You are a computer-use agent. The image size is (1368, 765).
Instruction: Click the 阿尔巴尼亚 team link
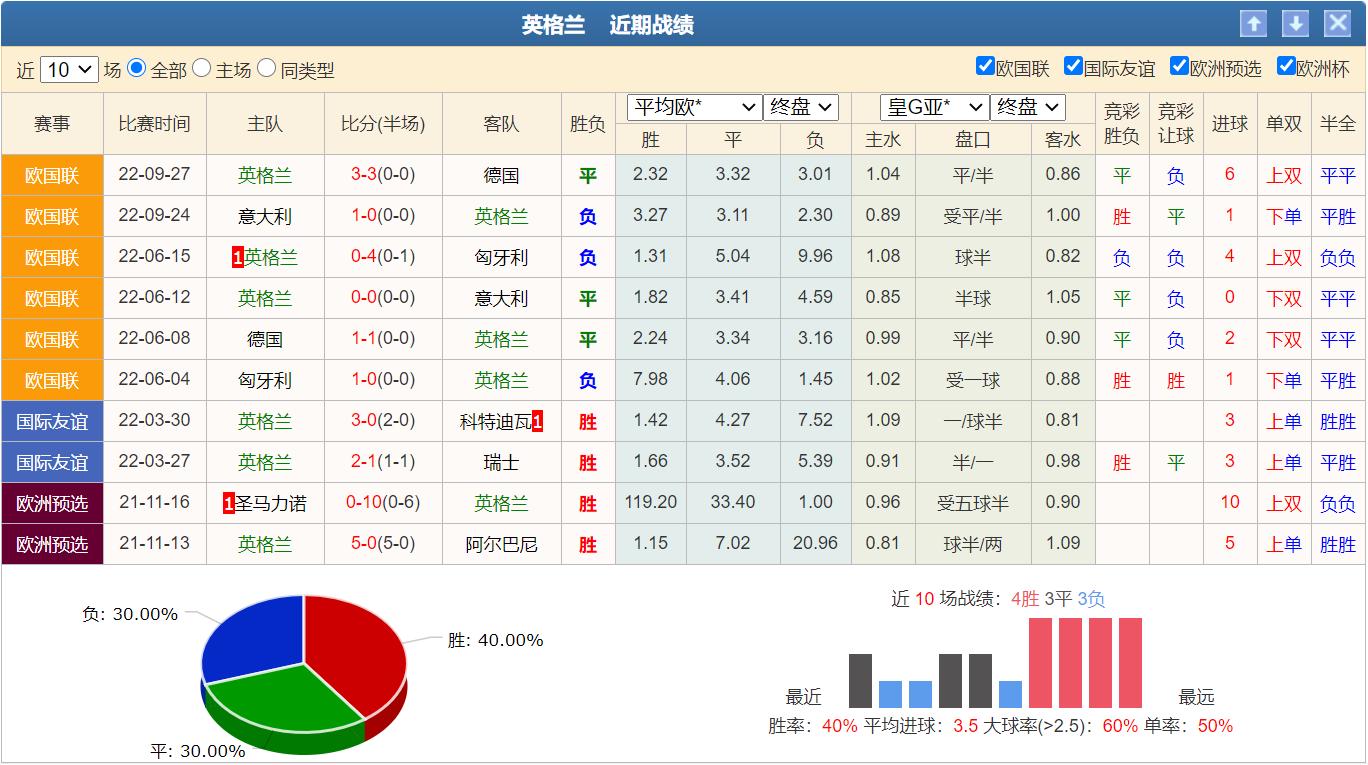(x=502, y=544)
